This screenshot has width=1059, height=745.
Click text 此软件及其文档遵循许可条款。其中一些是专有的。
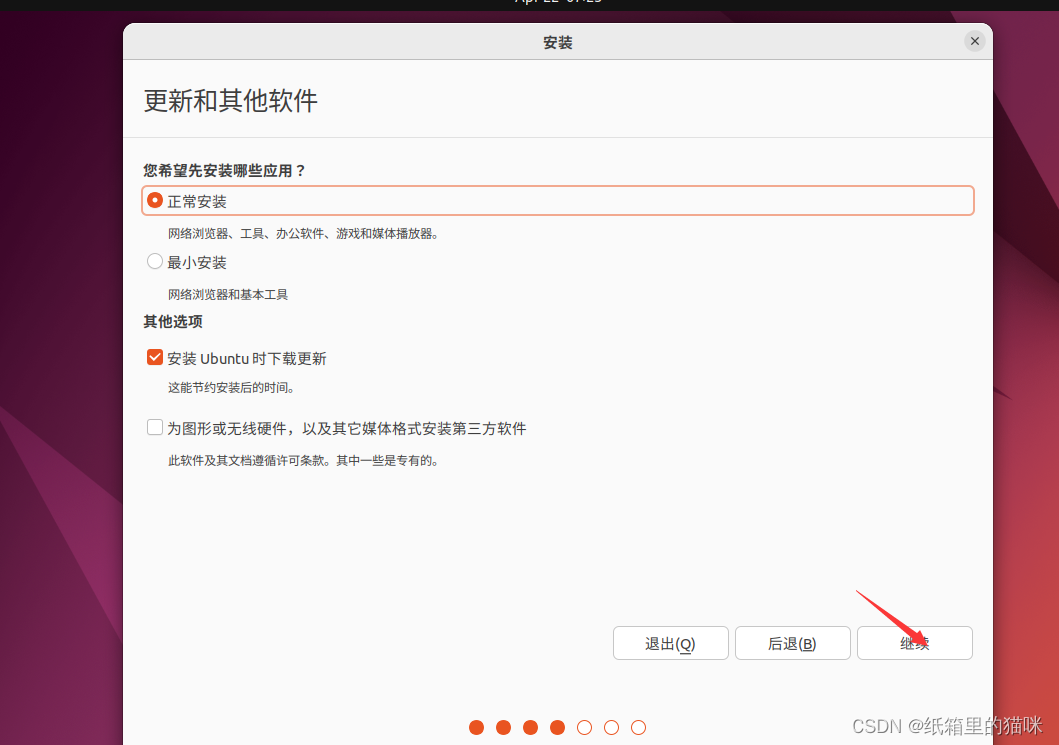pyautogui.click(x=304, y=461)
